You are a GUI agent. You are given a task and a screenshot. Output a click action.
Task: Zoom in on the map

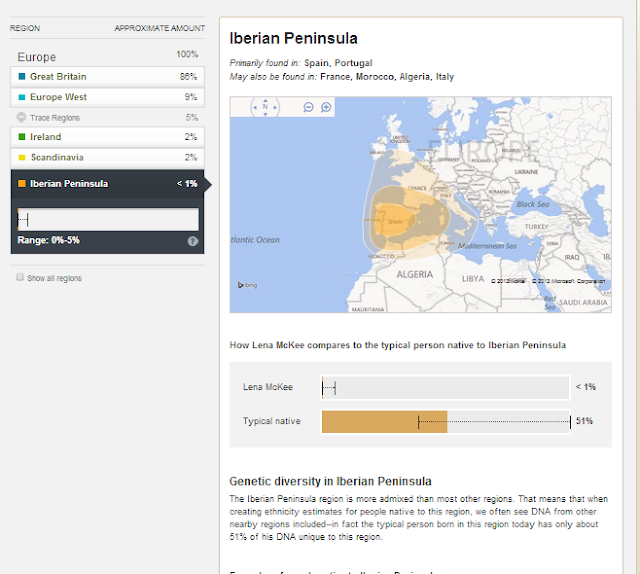(x=326, y=107)
